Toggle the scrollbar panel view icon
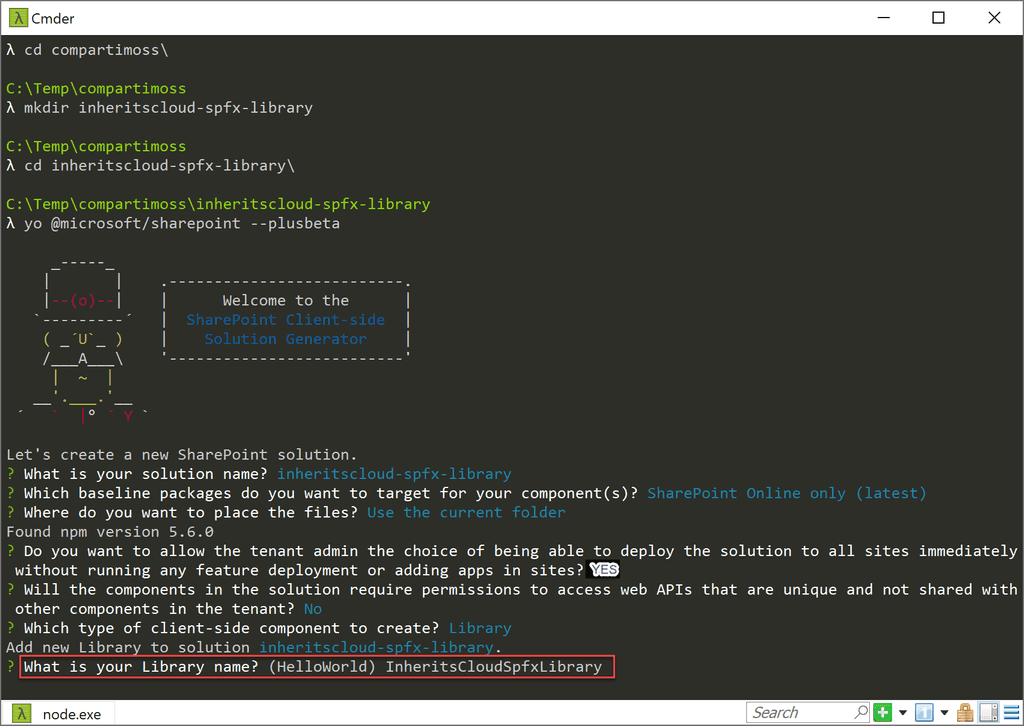Screen dimensions: 1024x726 click(x=989, y=713)
